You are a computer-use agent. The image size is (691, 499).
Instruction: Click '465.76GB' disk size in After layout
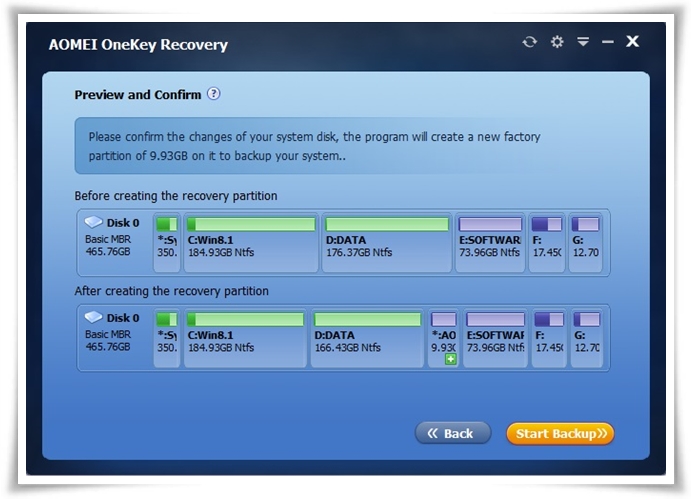[108, 347]
